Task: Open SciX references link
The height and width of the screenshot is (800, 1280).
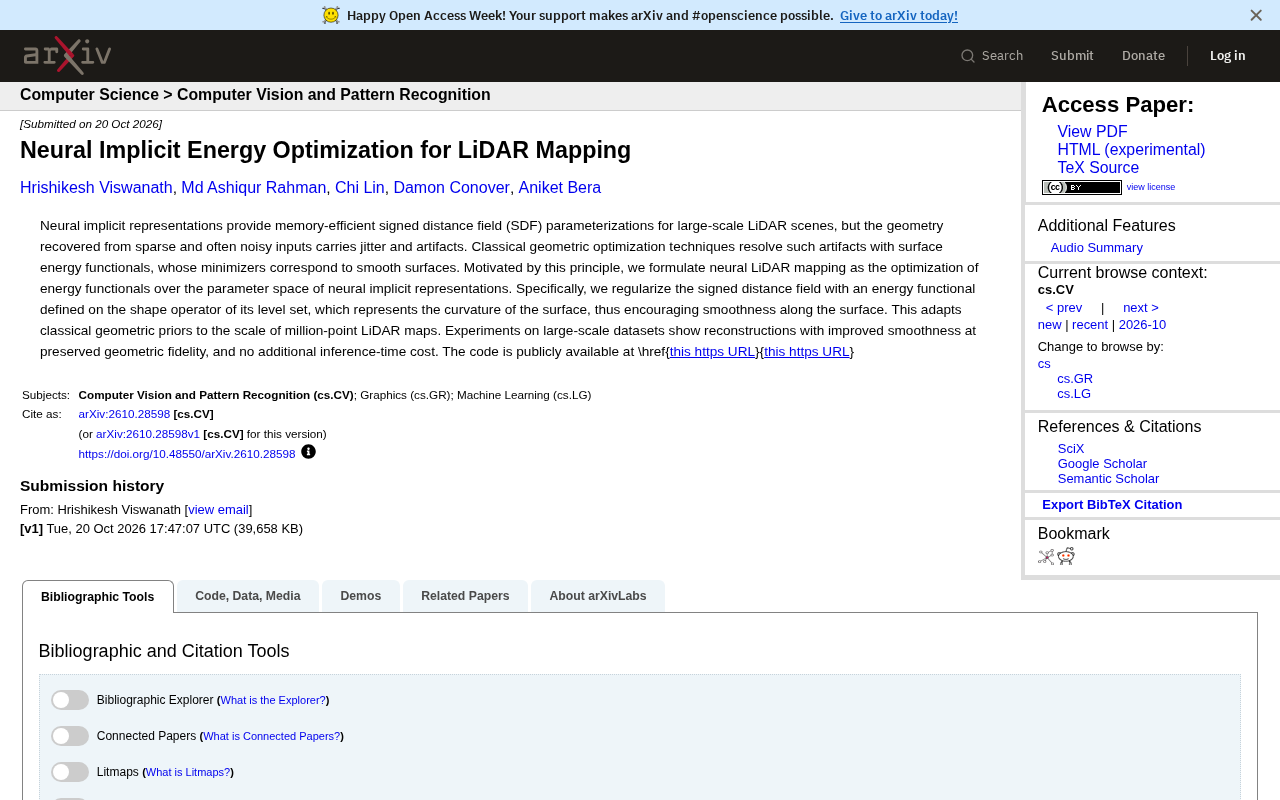Action: pyautogui.click(x=1071, y=449)
